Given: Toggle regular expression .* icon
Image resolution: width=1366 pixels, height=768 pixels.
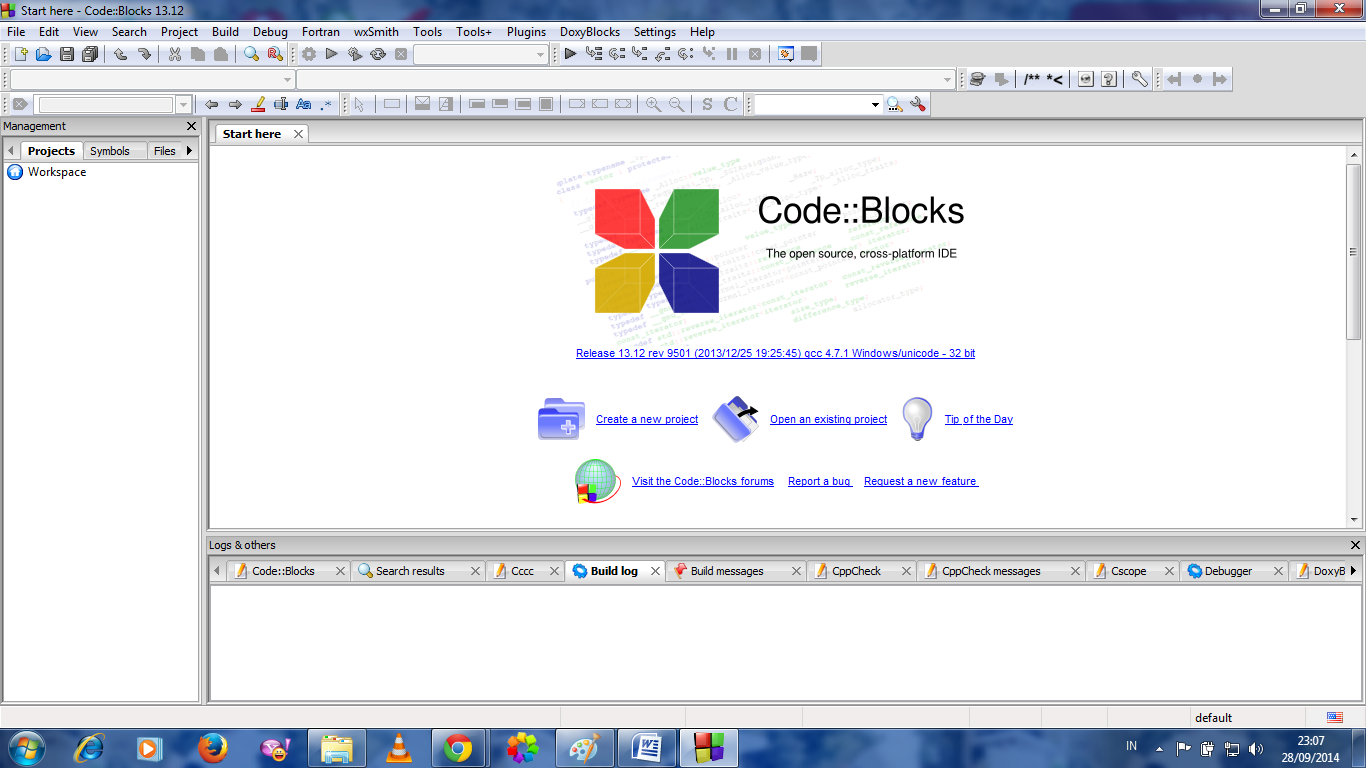Looking at the screenshot, I should pos(327,104).
